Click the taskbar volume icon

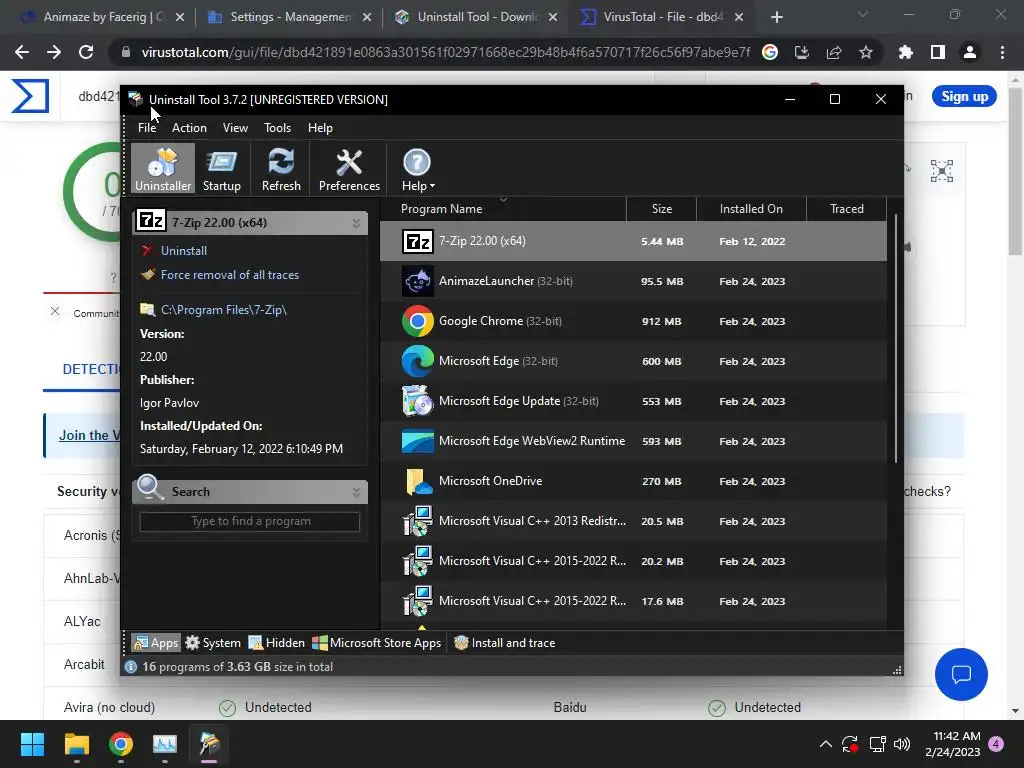(x=901, y=744)
